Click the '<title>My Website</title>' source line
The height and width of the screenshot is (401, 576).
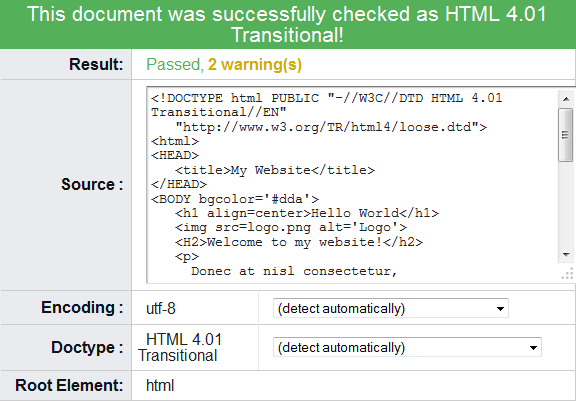pyautogui.click(x=275, y=170)
